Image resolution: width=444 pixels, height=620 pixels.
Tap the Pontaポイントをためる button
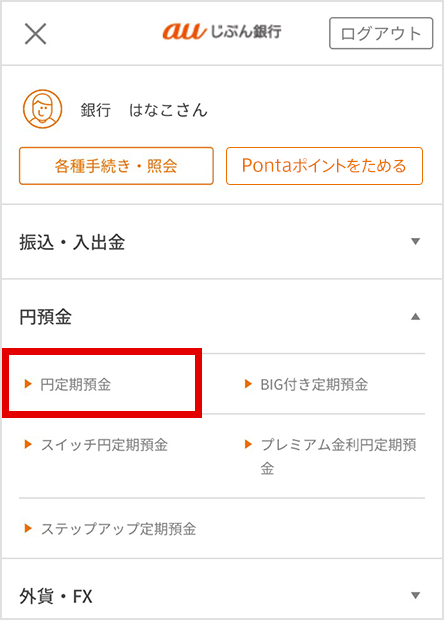pos(325,166)
